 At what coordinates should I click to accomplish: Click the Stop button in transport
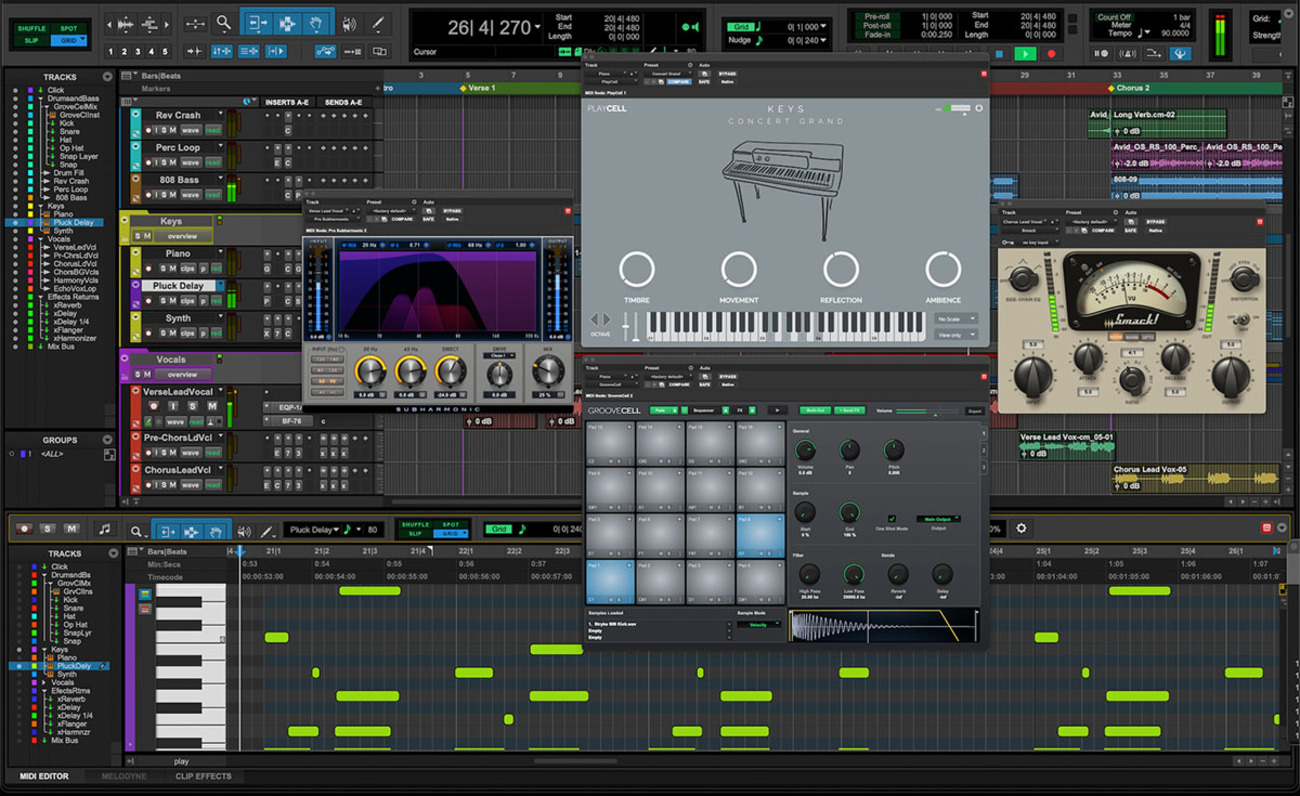click(x=999, y=54)
